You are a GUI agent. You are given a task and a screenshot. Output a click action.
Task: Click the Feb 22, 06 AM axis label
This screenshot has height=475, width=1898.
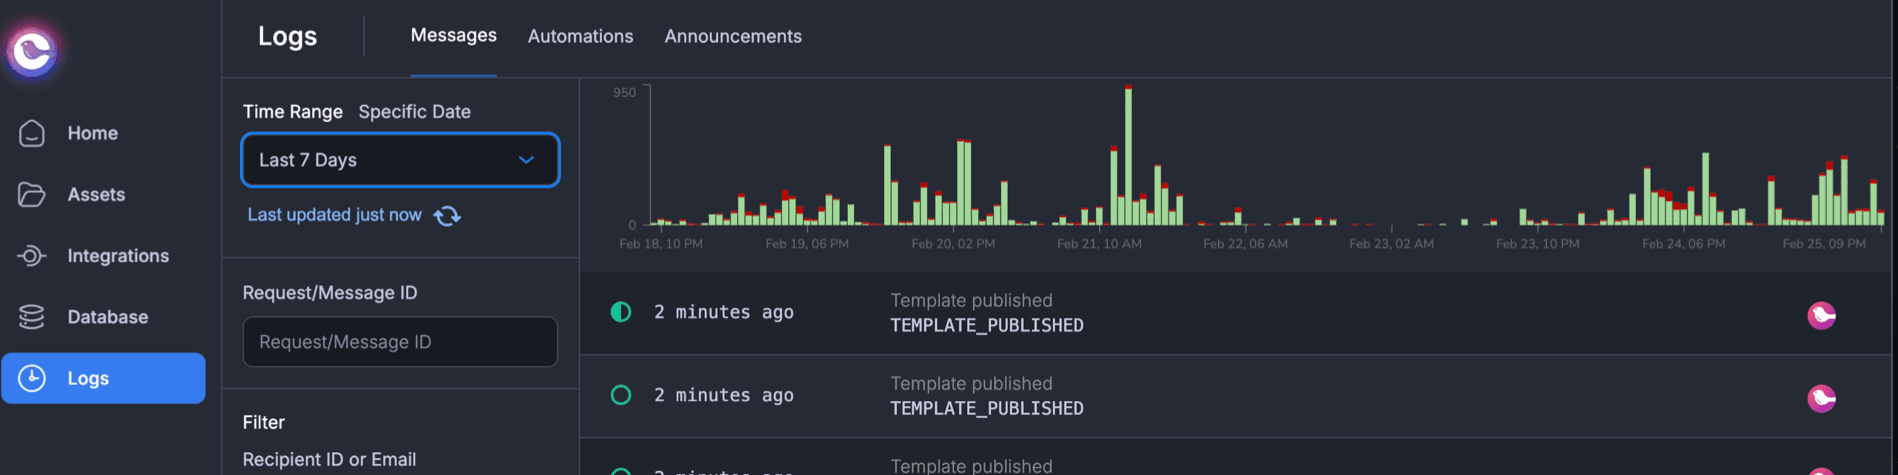coord(1245,244)
